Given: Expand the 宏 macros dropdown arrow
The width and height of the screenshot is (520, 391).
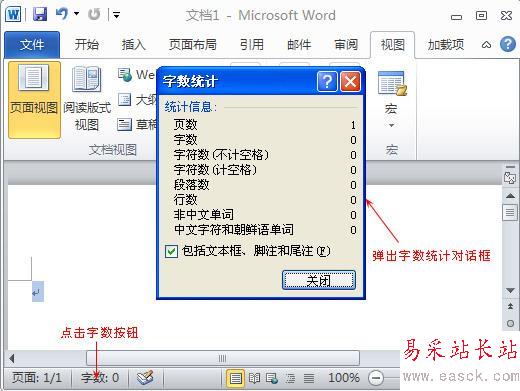Looking at the screenshot, I should (391, 126).
